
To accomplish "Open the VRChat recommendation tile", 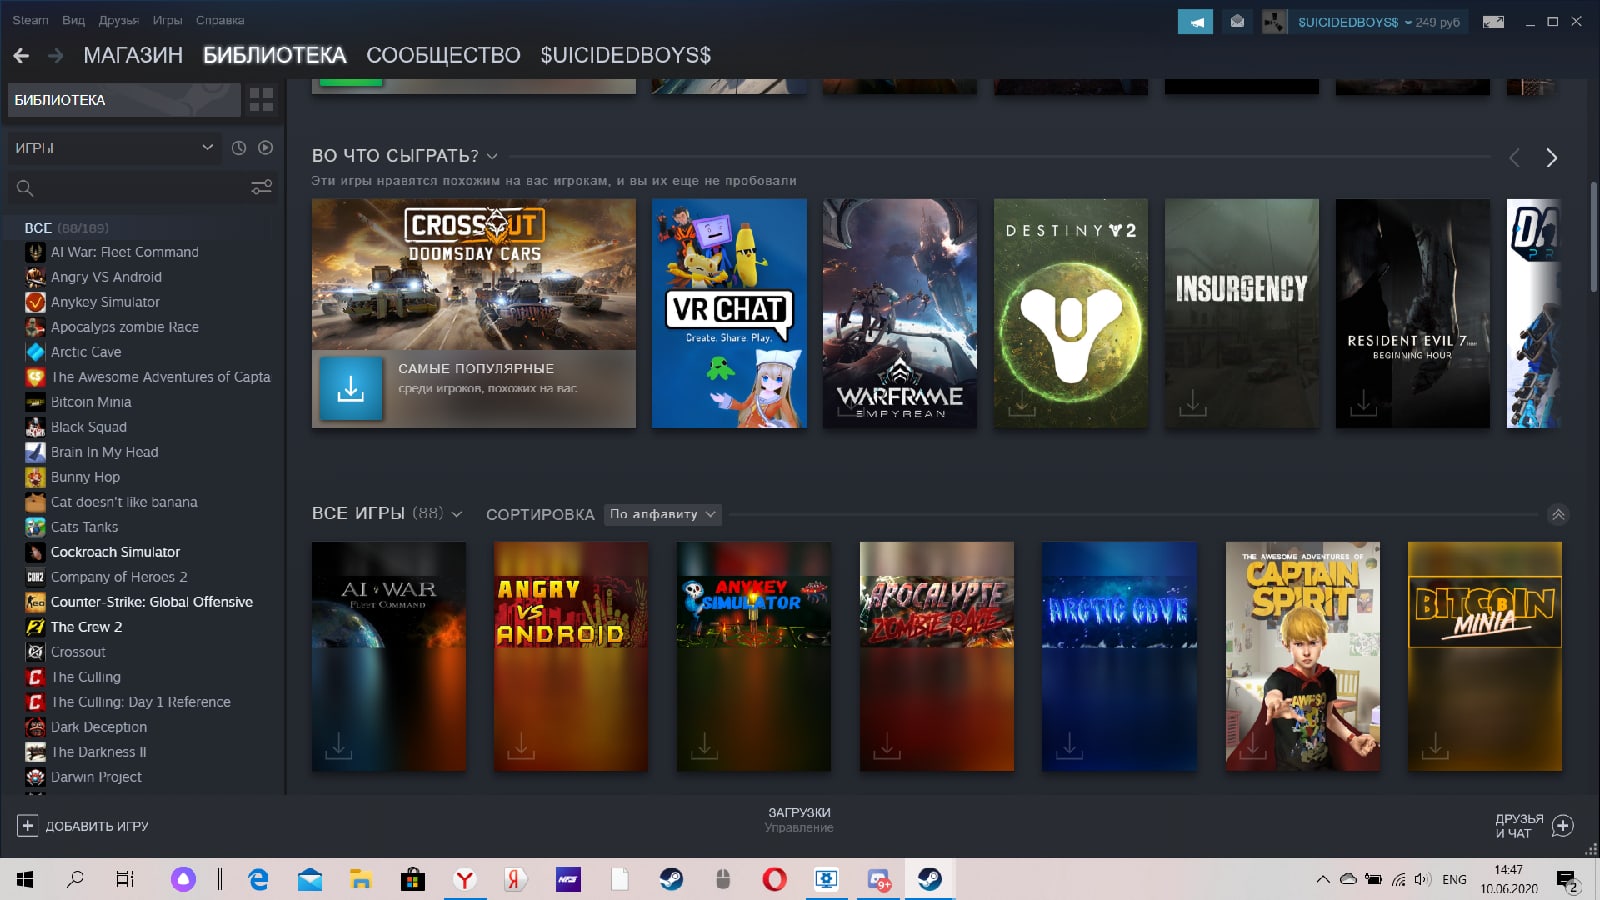I will [729, 313].
